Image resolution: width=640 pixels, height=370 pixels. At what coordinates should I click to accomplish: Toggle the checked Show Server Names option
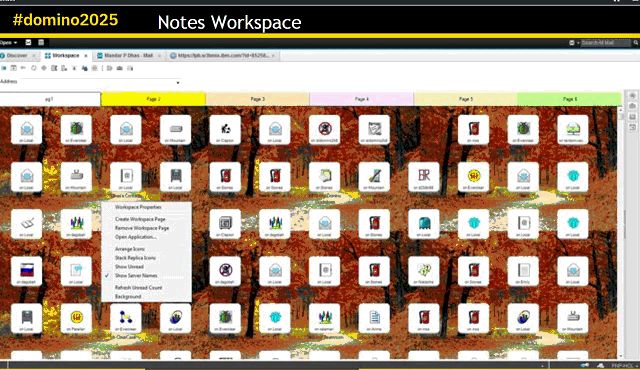point(136,276)
